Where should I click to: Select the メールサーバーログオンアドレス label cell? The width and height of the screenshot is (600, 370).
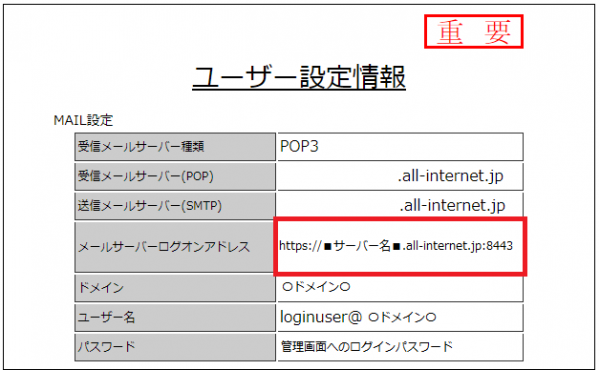pyautogui.click(x=175, y=247)
